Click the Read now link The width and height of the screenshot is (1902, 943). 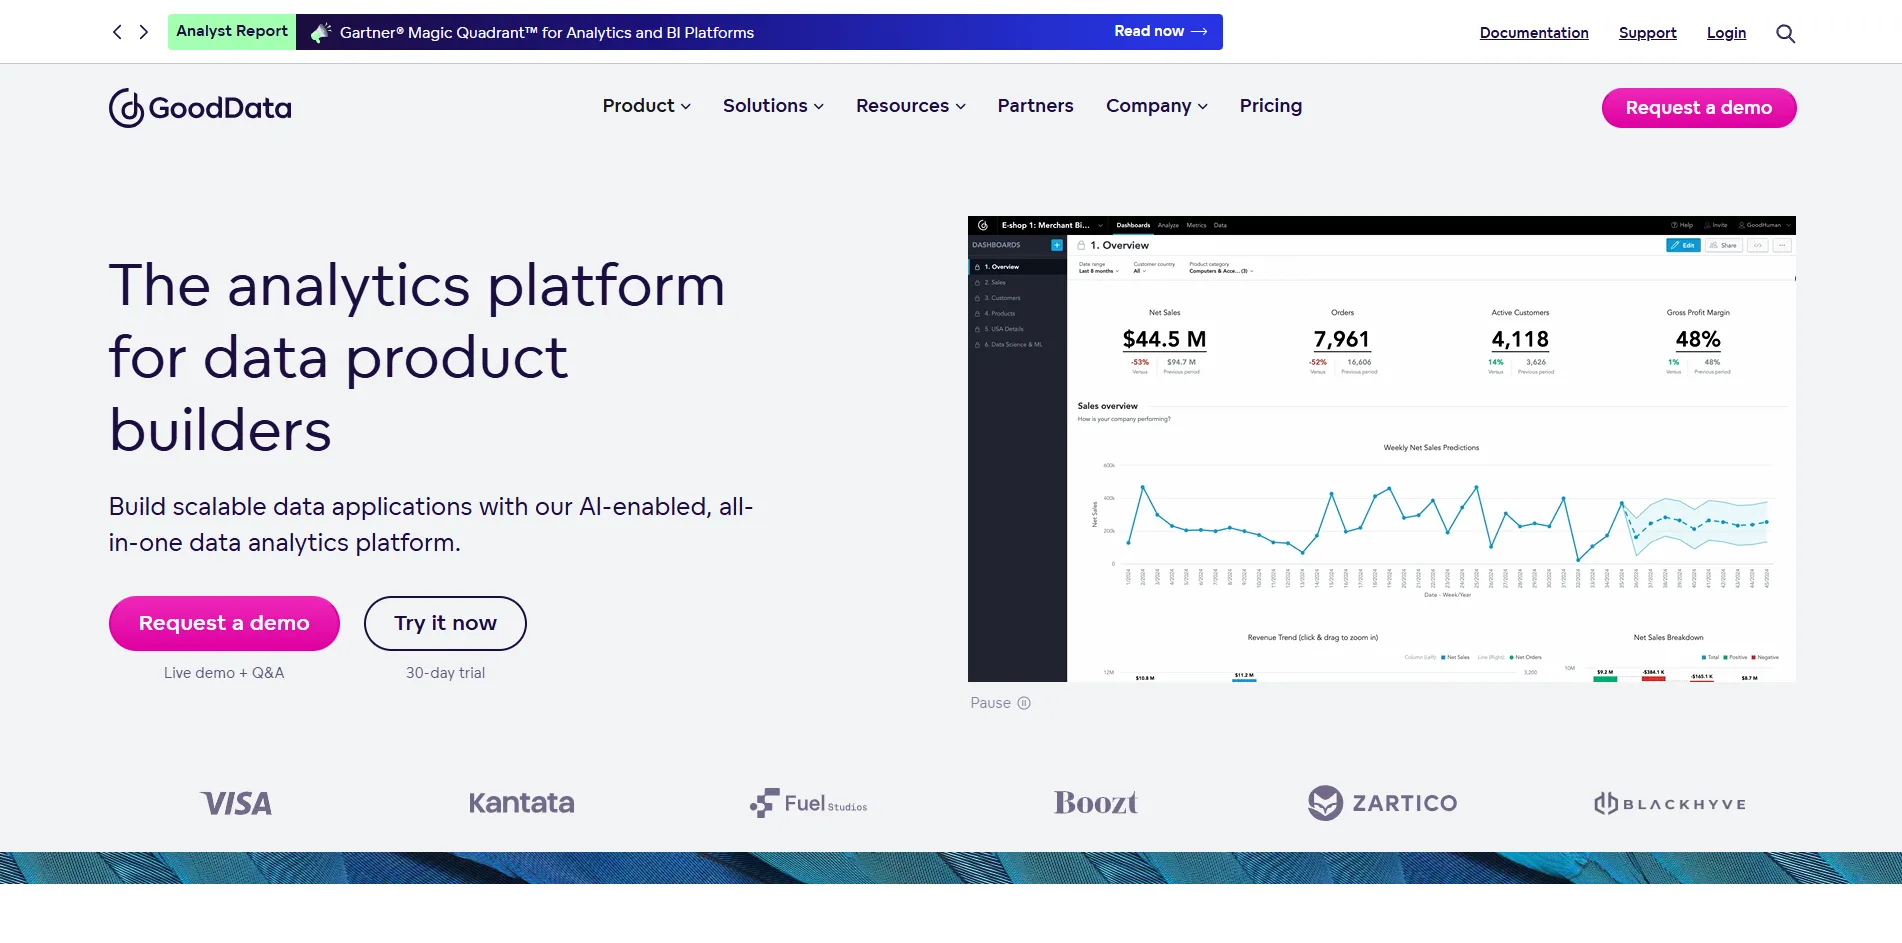[x=1161, y=32]
